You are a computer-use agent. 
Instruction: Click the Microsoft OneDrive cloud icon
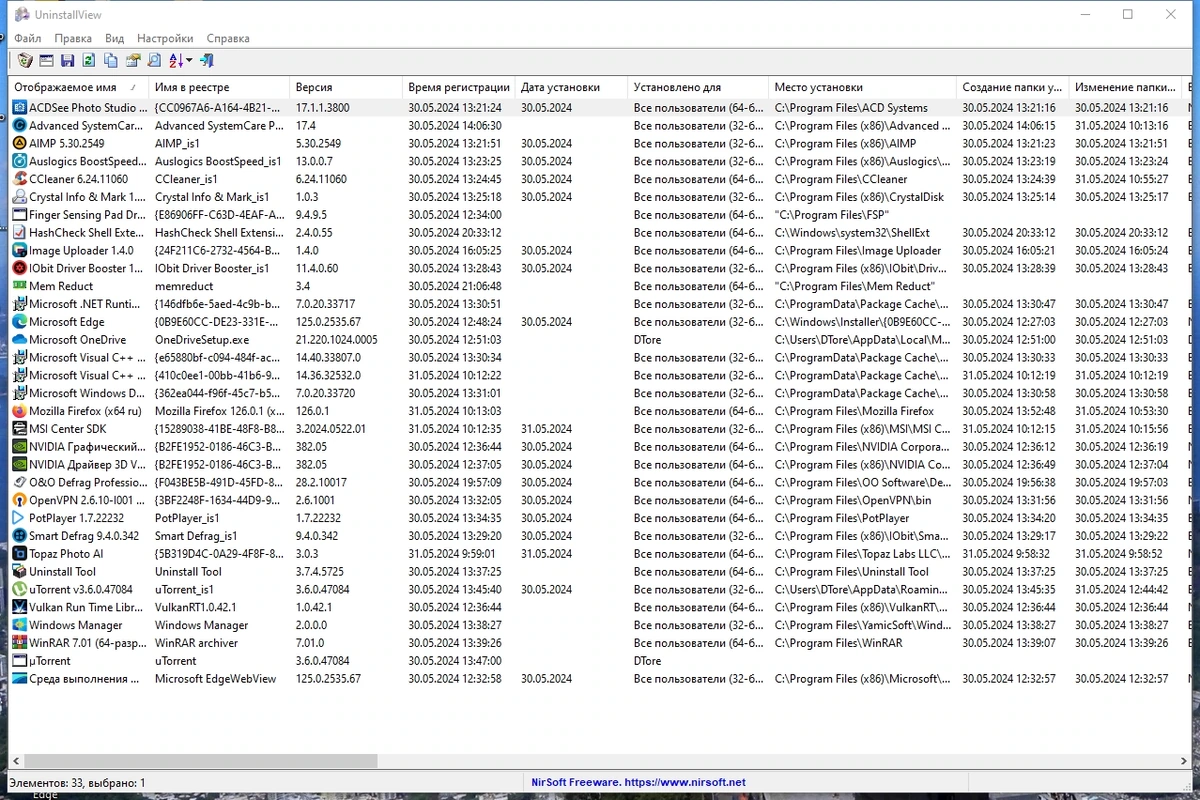click(19, 340)
